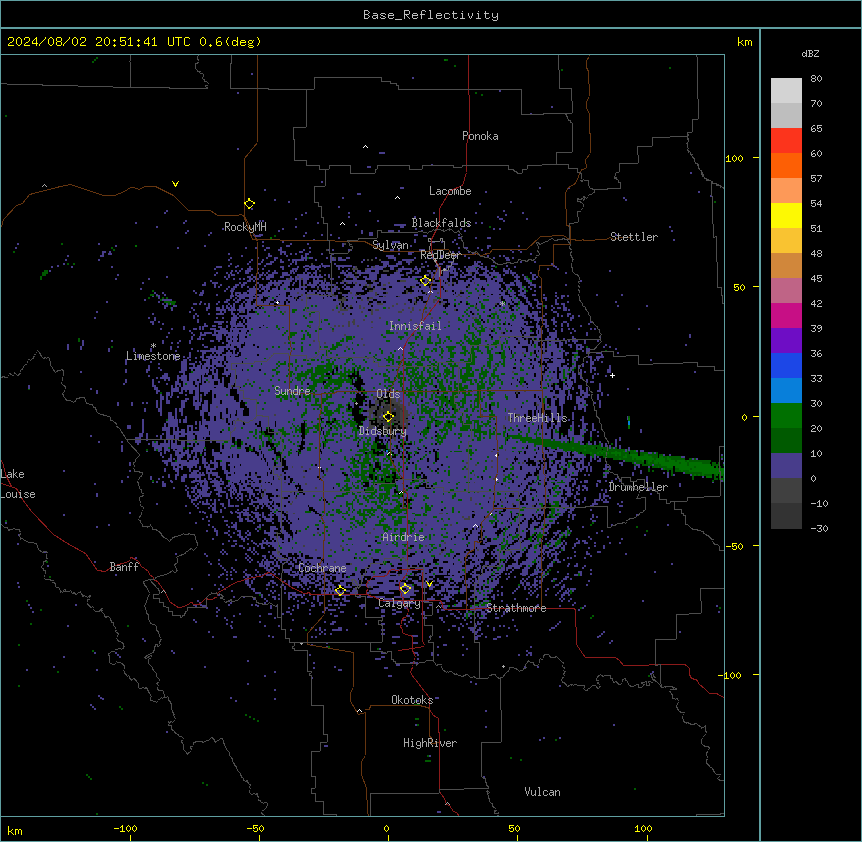Select the Cochrane label
The image size is (862, 842).
[322, 568]
